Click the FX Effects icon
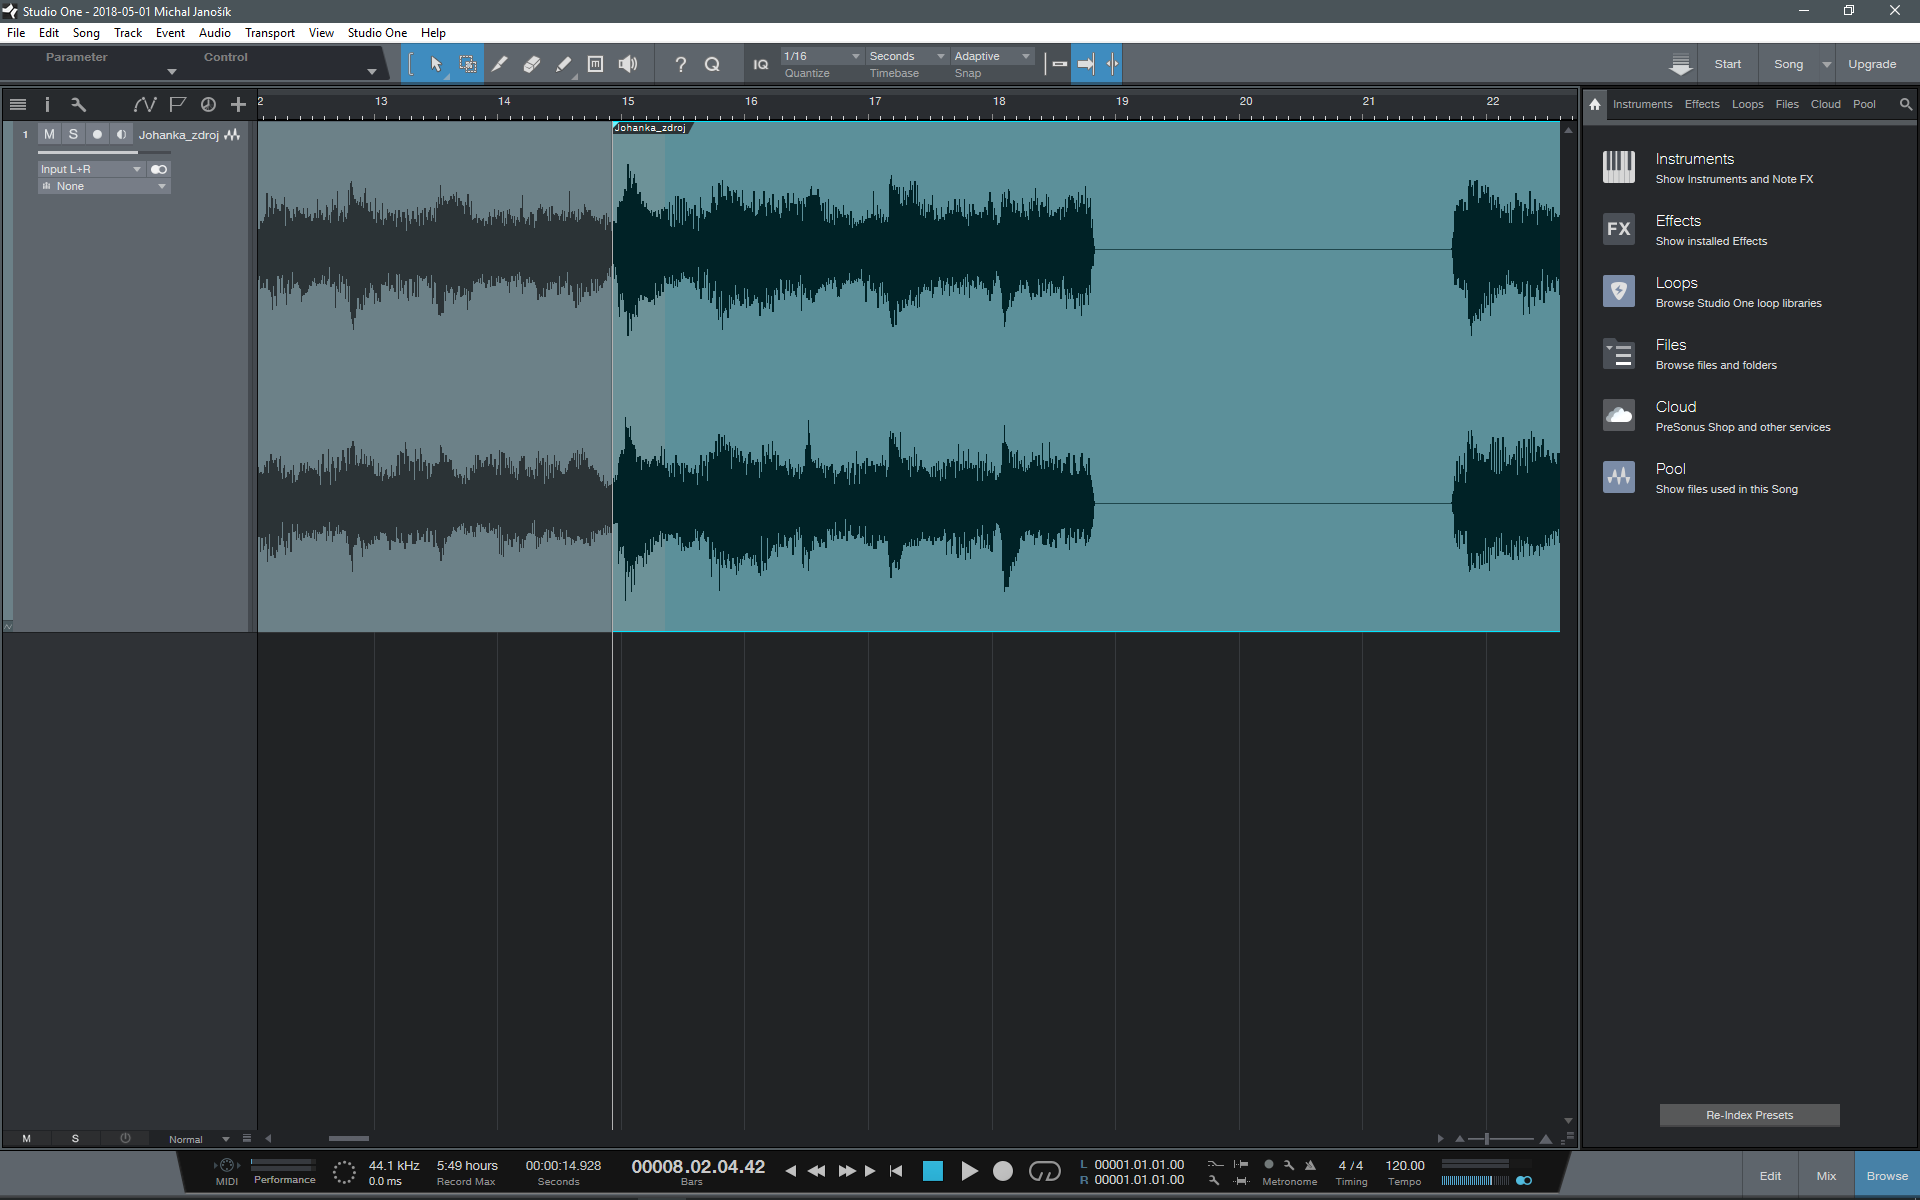The width and height of the screenshot is (1920, 1200). coord(1619,229)
